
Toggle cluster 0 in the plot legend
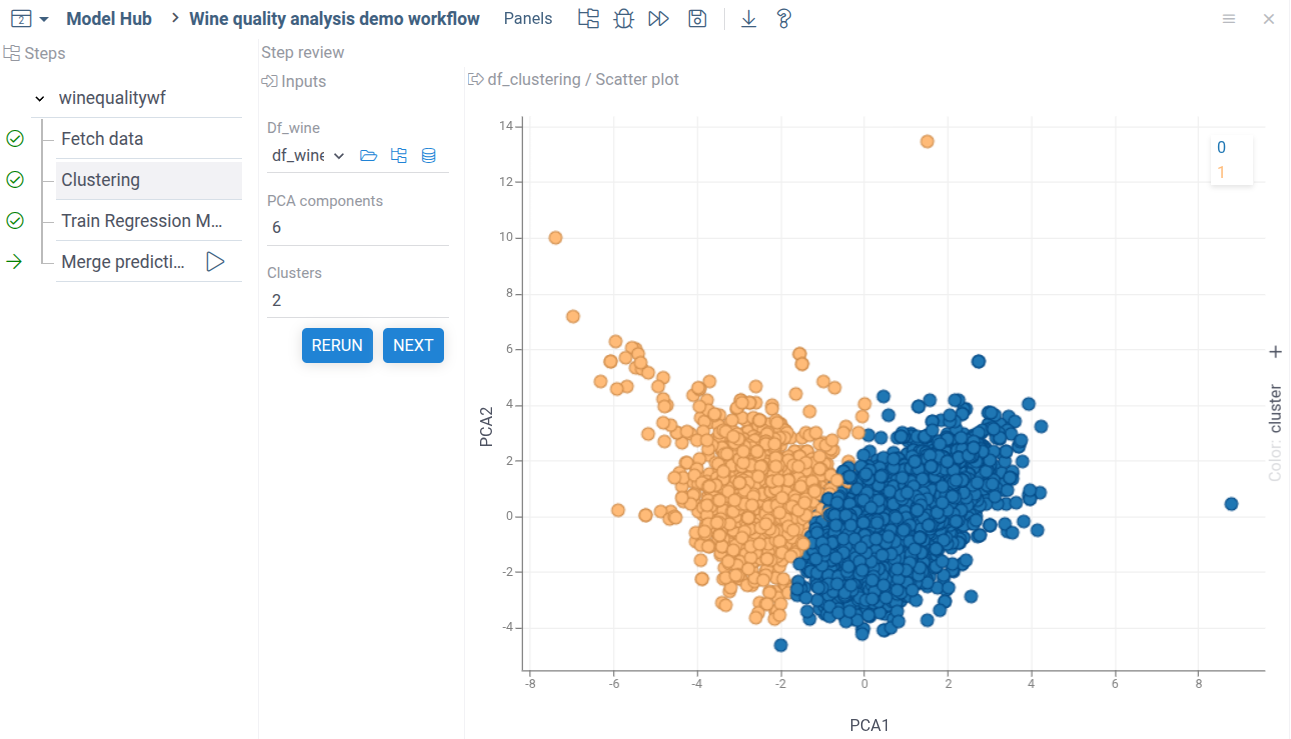(1221, 146)
